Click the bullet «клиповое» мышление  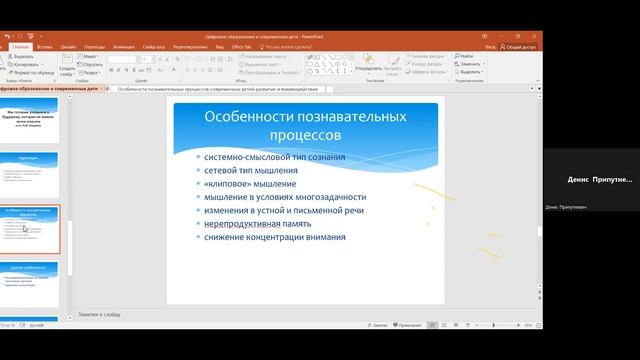coord(250,184)
